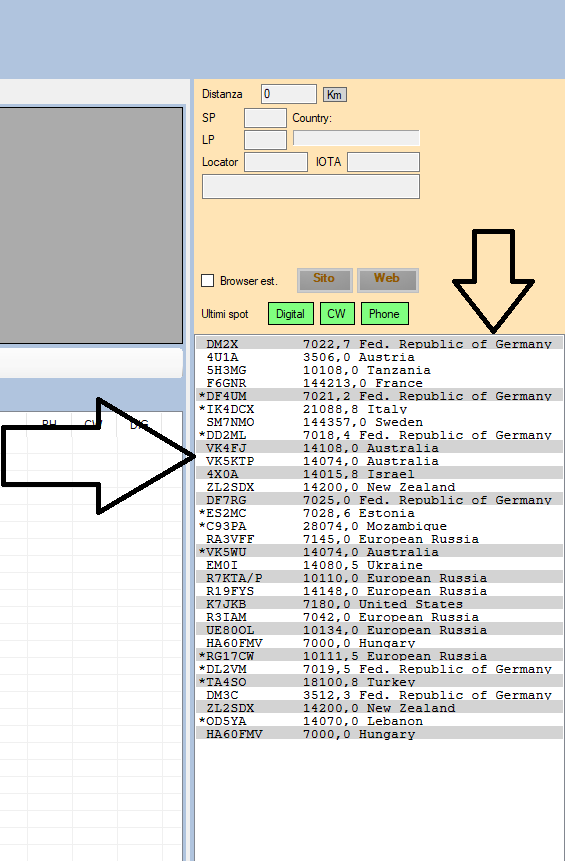565x861 pixels.
Task: Click the Web button
Action: point(387,280)
